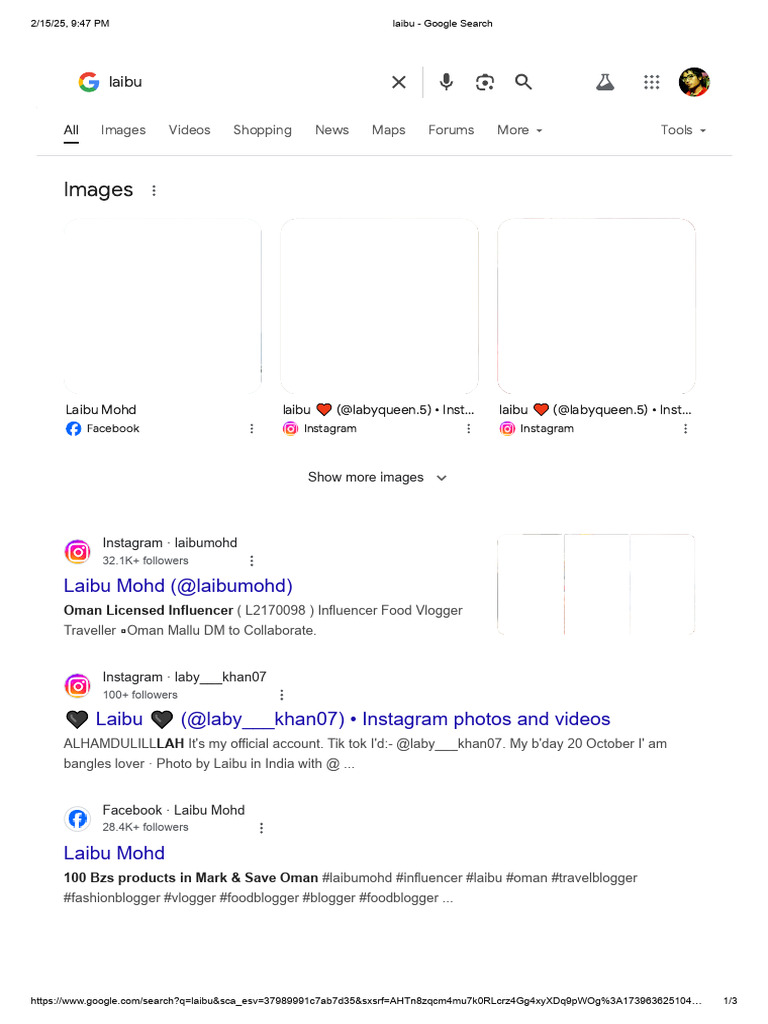
Task: Go to the Google logo home
Action: 89,82
